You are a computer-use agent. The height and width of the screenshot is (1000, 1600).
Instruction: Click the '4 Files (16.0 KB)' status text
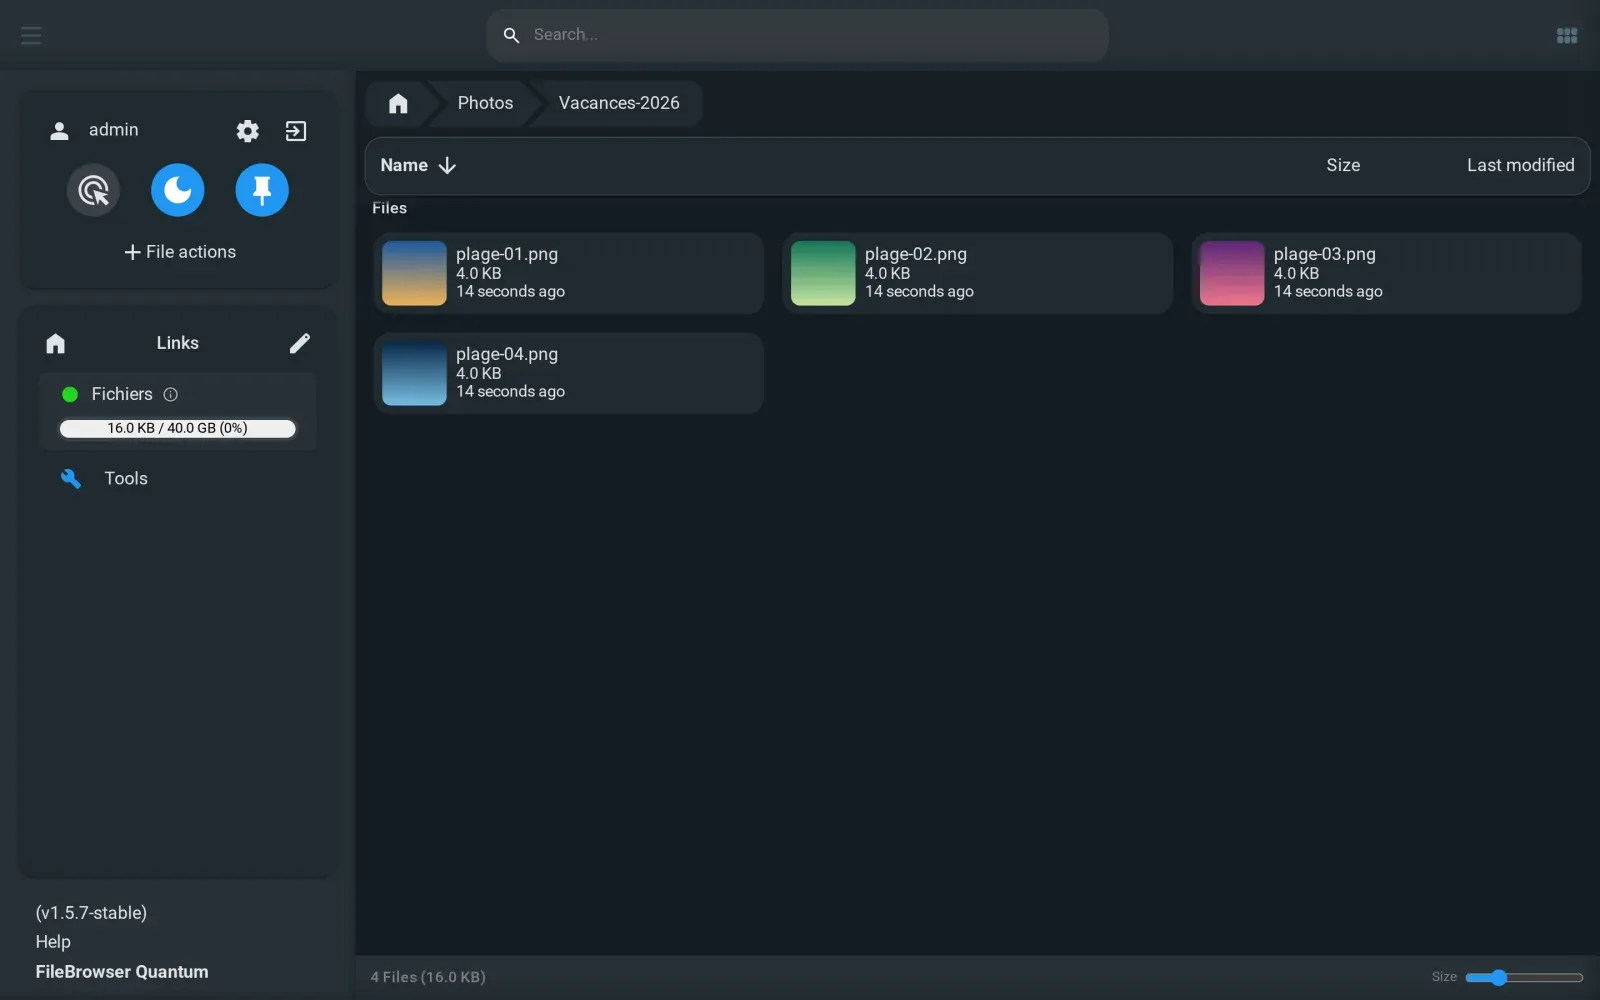pyautogui.click(x=428, y=977)
